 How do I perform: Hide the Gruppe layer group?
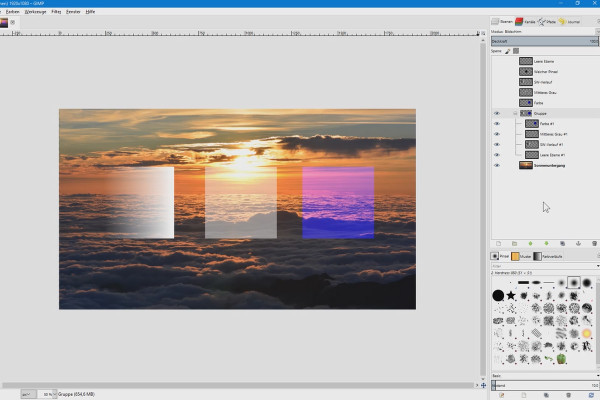coord(497,113)
